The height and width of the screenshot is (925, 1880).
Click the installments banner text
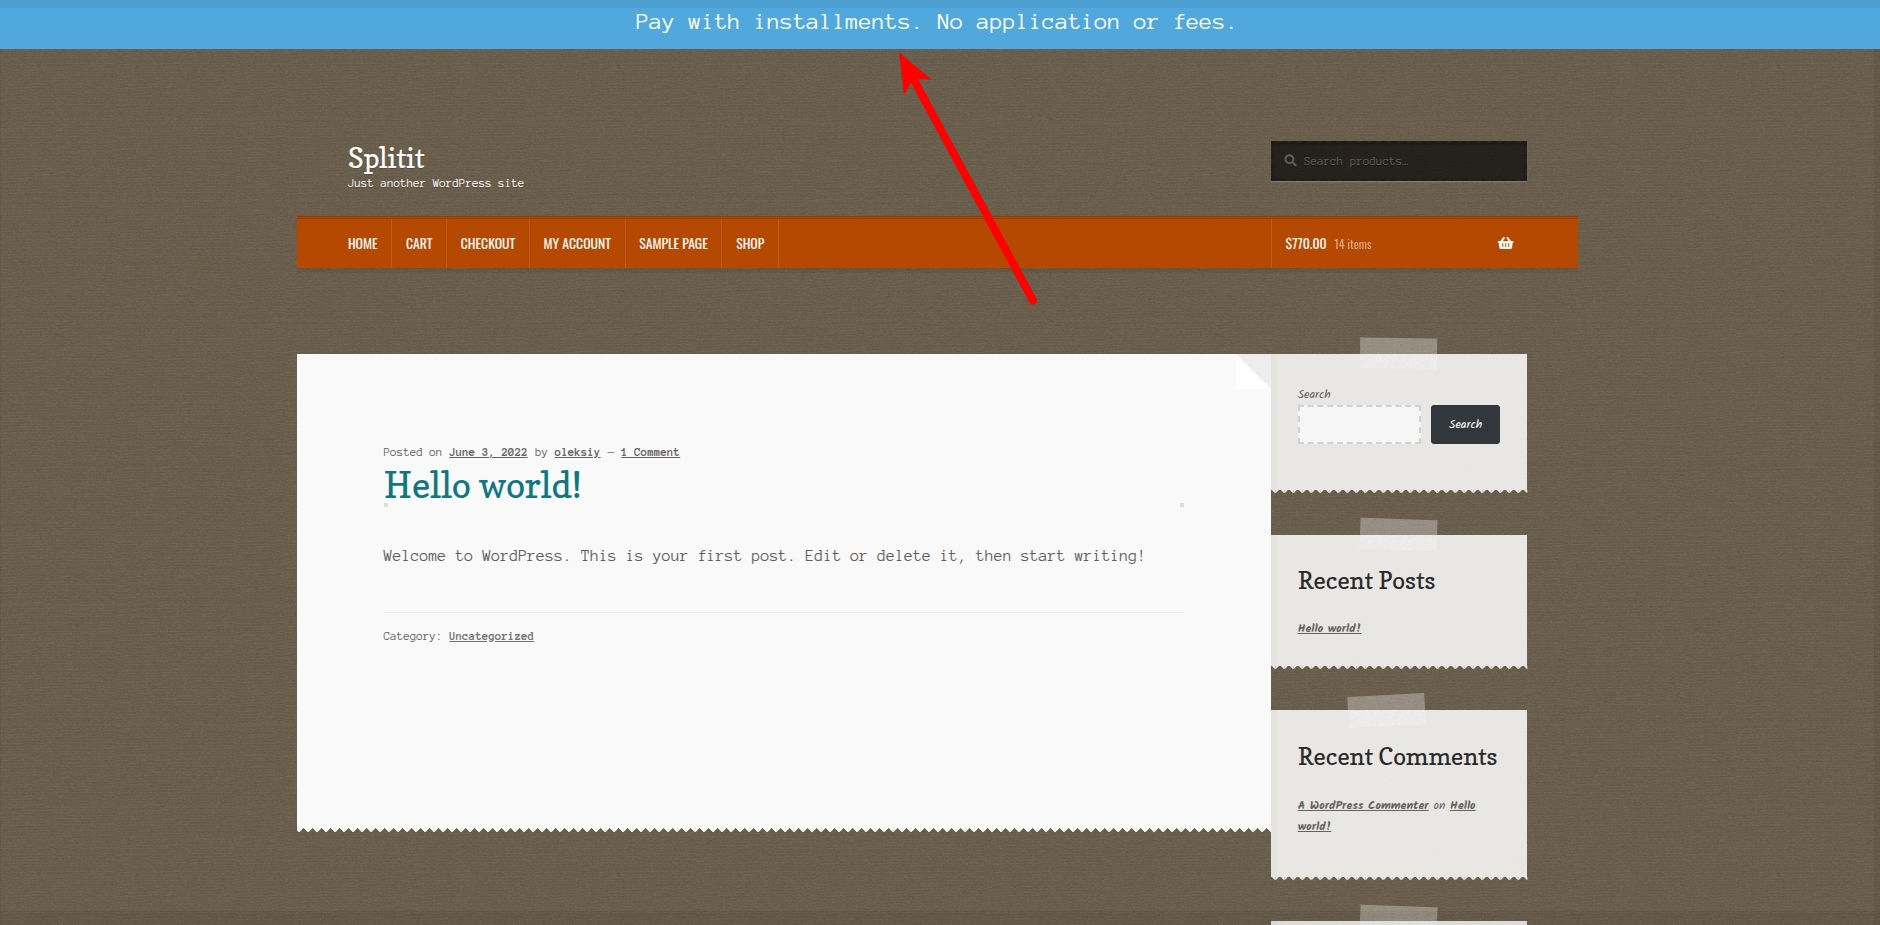[x=936, y=22]
